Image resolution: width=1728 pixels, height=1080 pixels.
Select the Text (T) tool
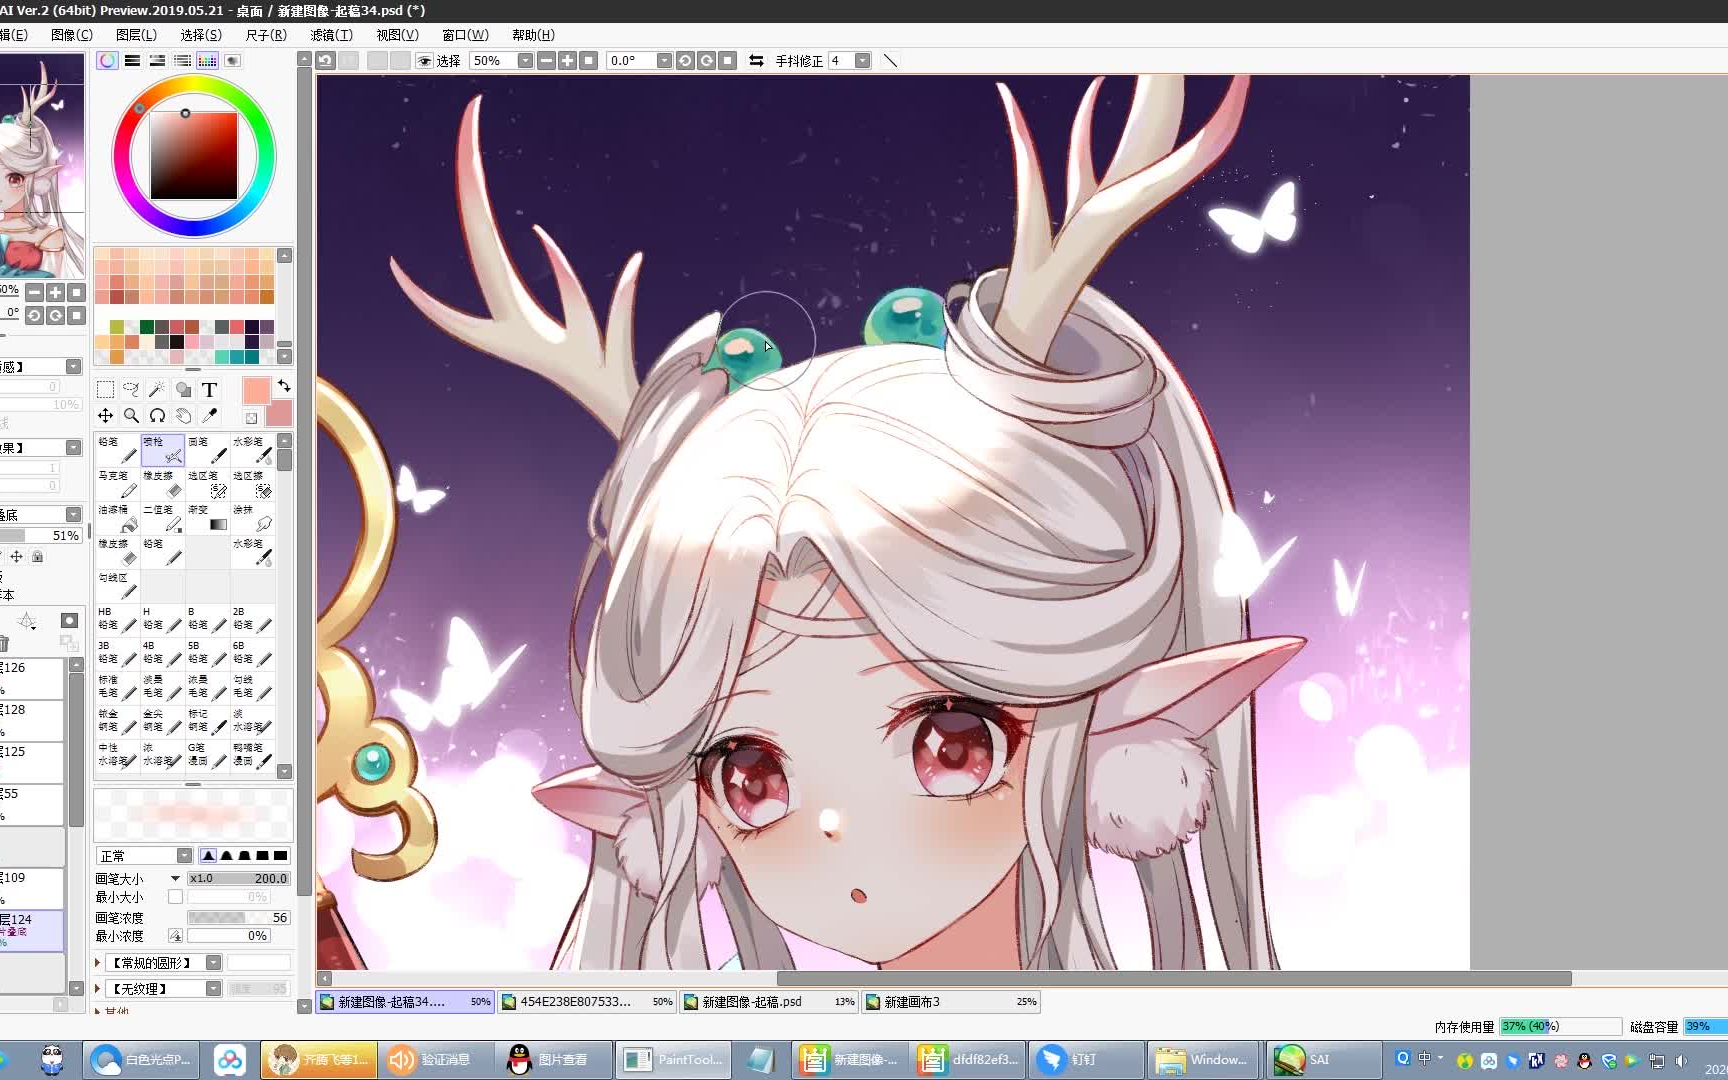pos(209,390)
